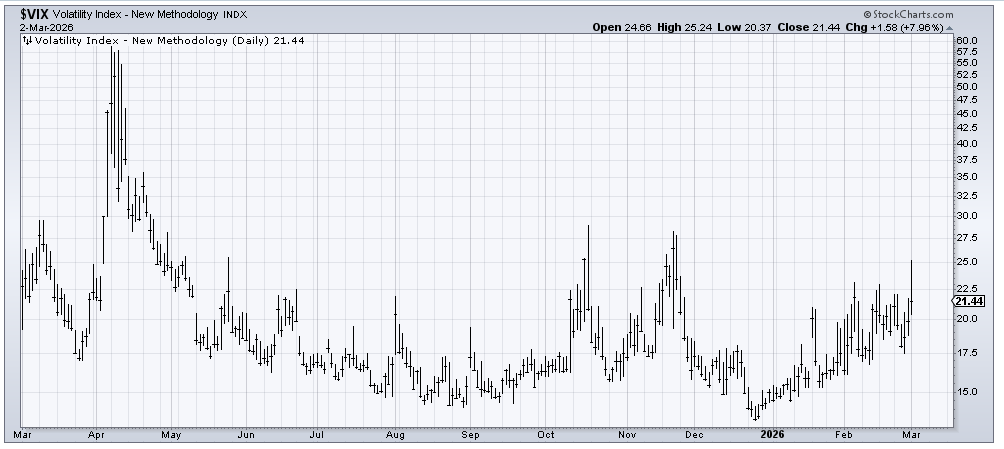The height and width of the screenshot is (449, 1004).
Task: Click the $VIX ticker symbol
Action: point(37,14)
